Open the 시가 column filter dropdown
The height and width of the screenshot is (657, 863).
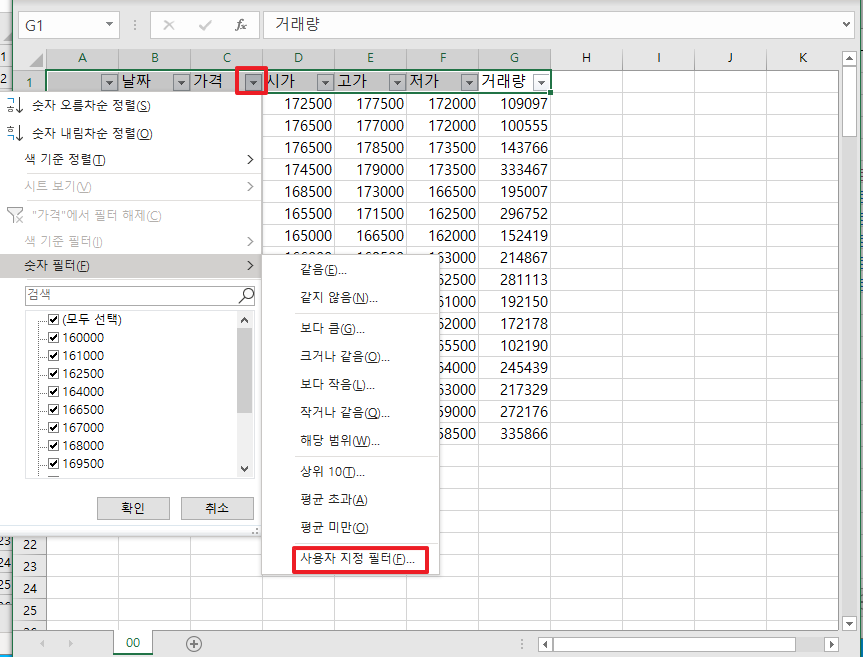pos(325,83)
